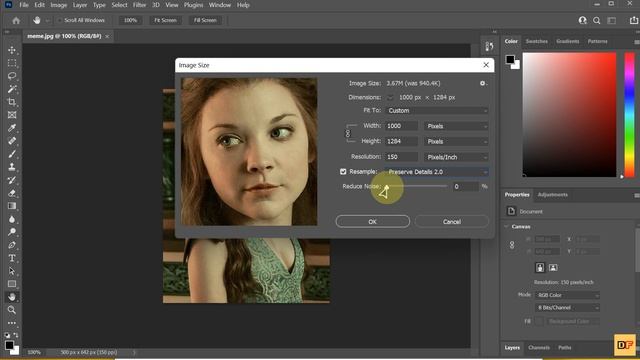Select the History Brush tool
Screen dimensions: 640x360
[12, 180]
